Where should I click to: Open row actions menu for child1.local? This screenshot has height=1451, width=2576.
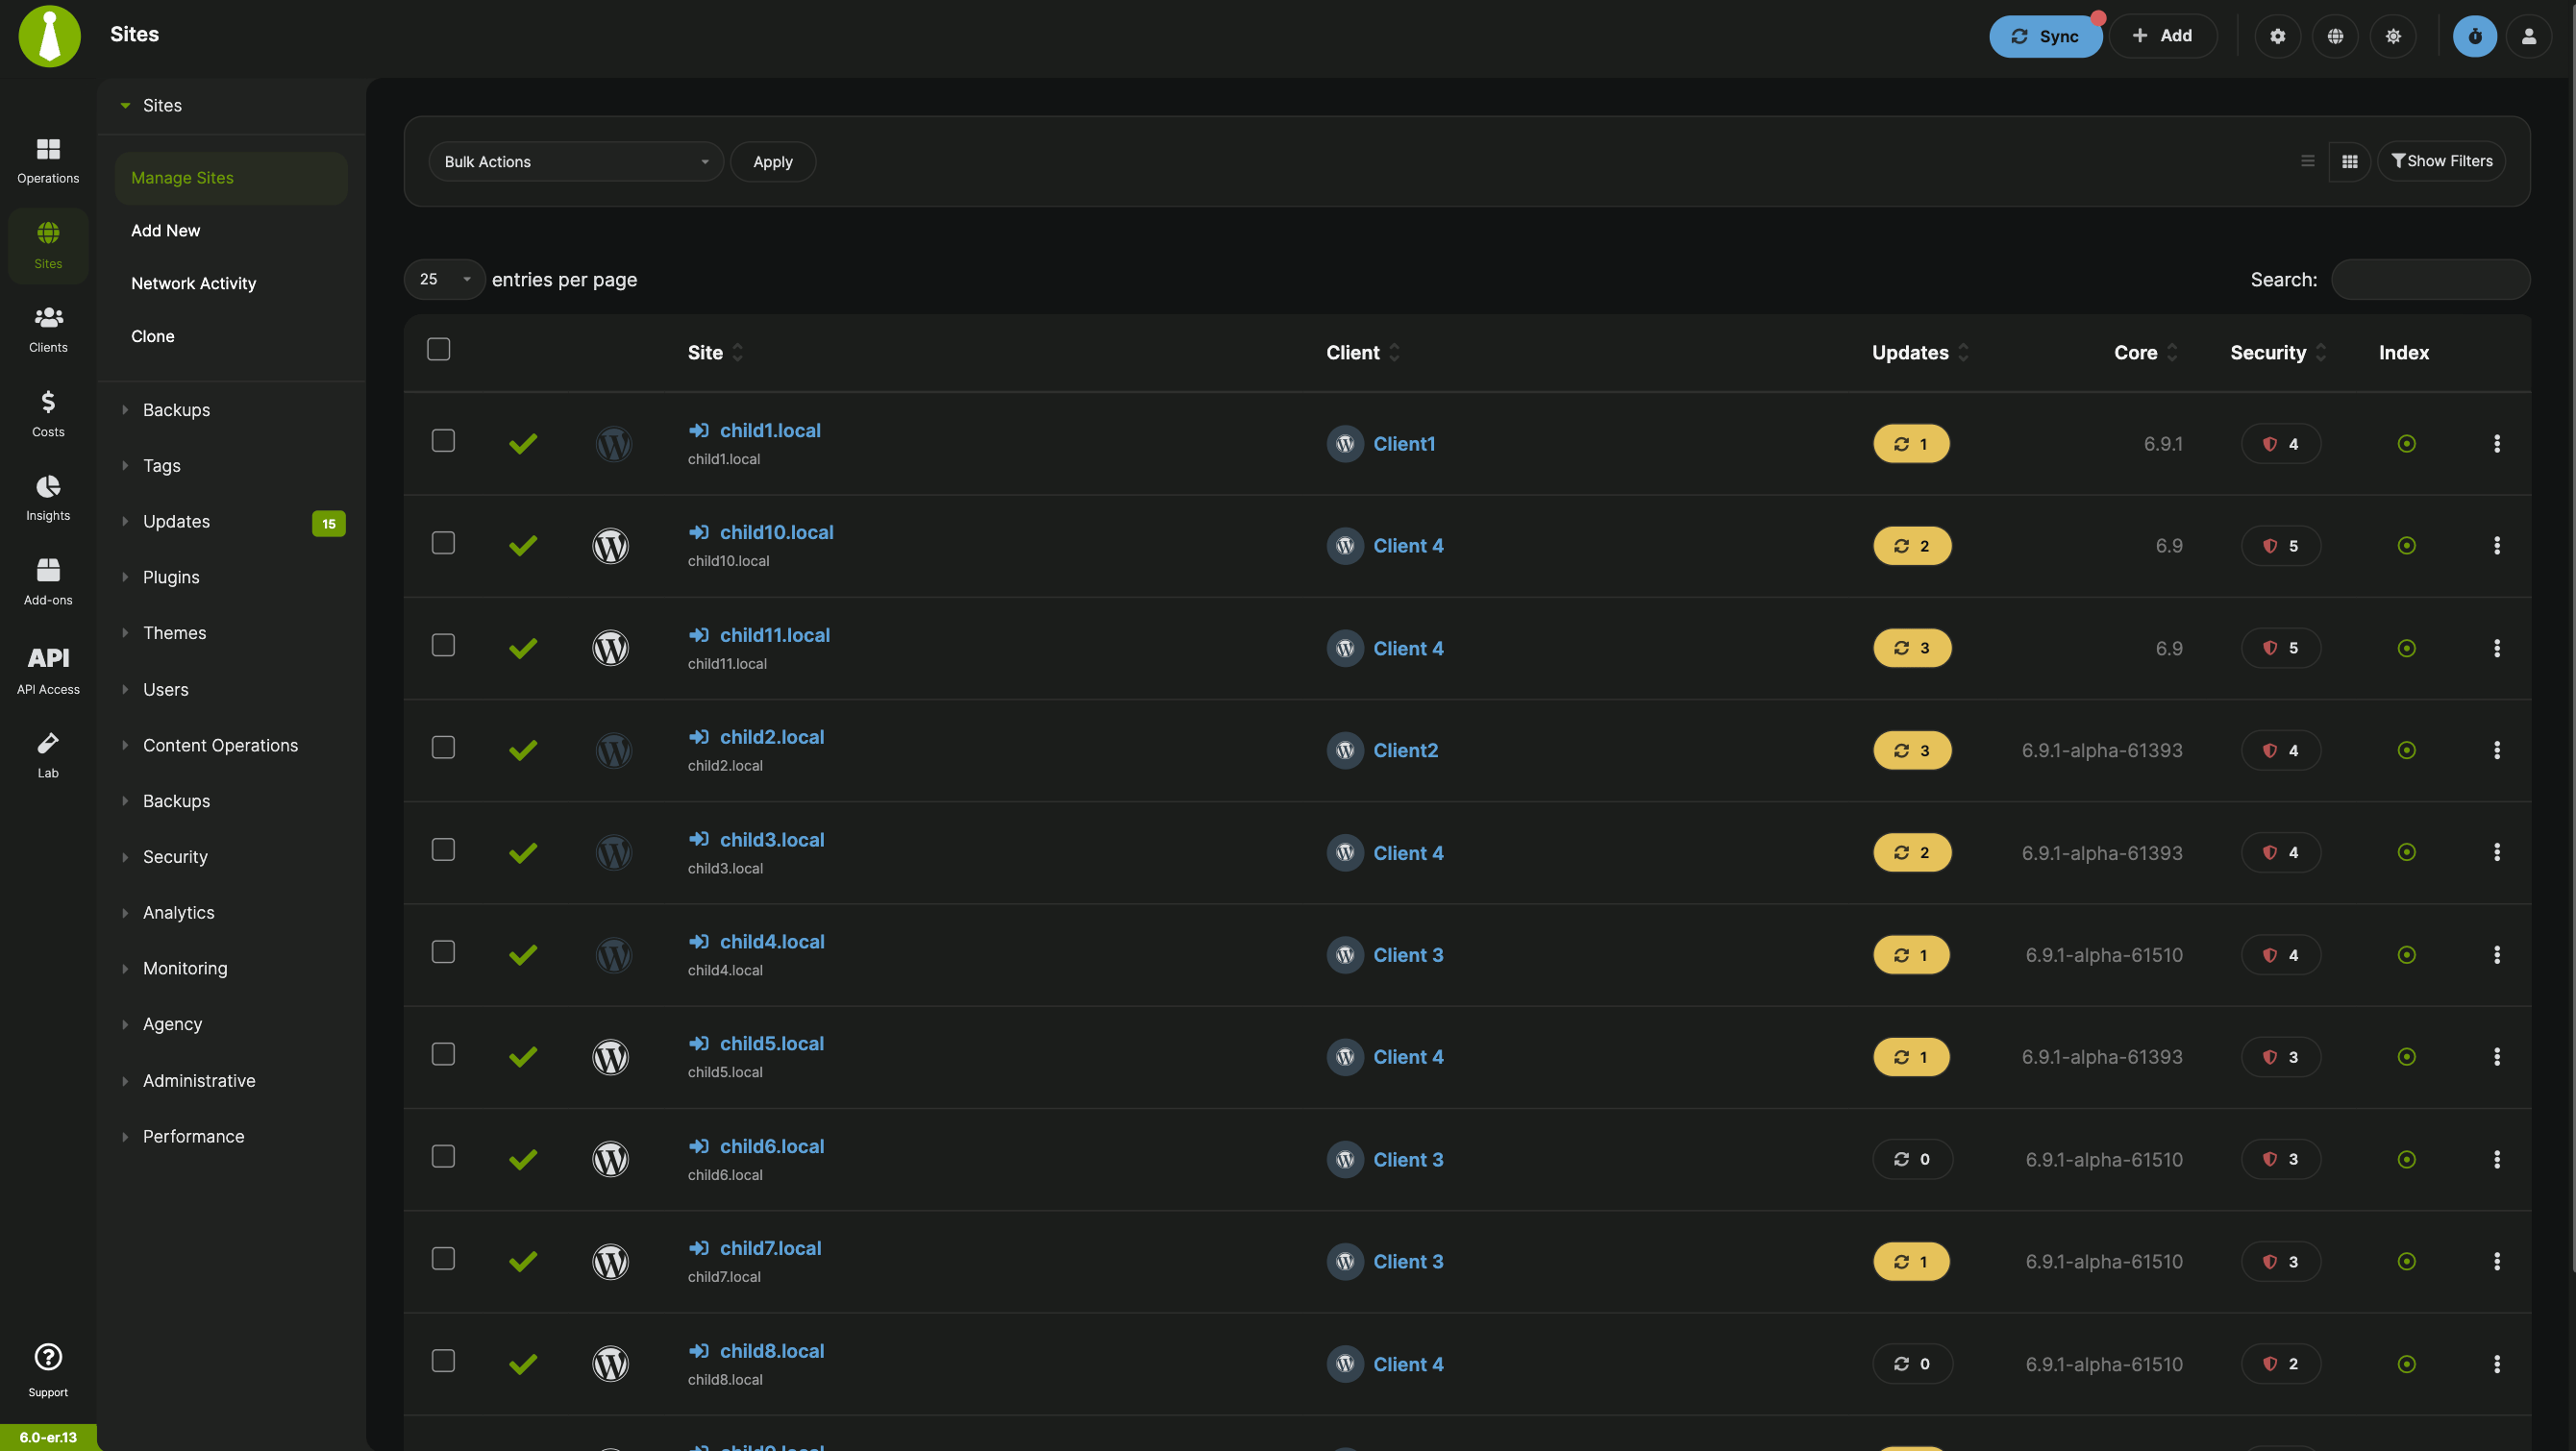pos(2497,443)
